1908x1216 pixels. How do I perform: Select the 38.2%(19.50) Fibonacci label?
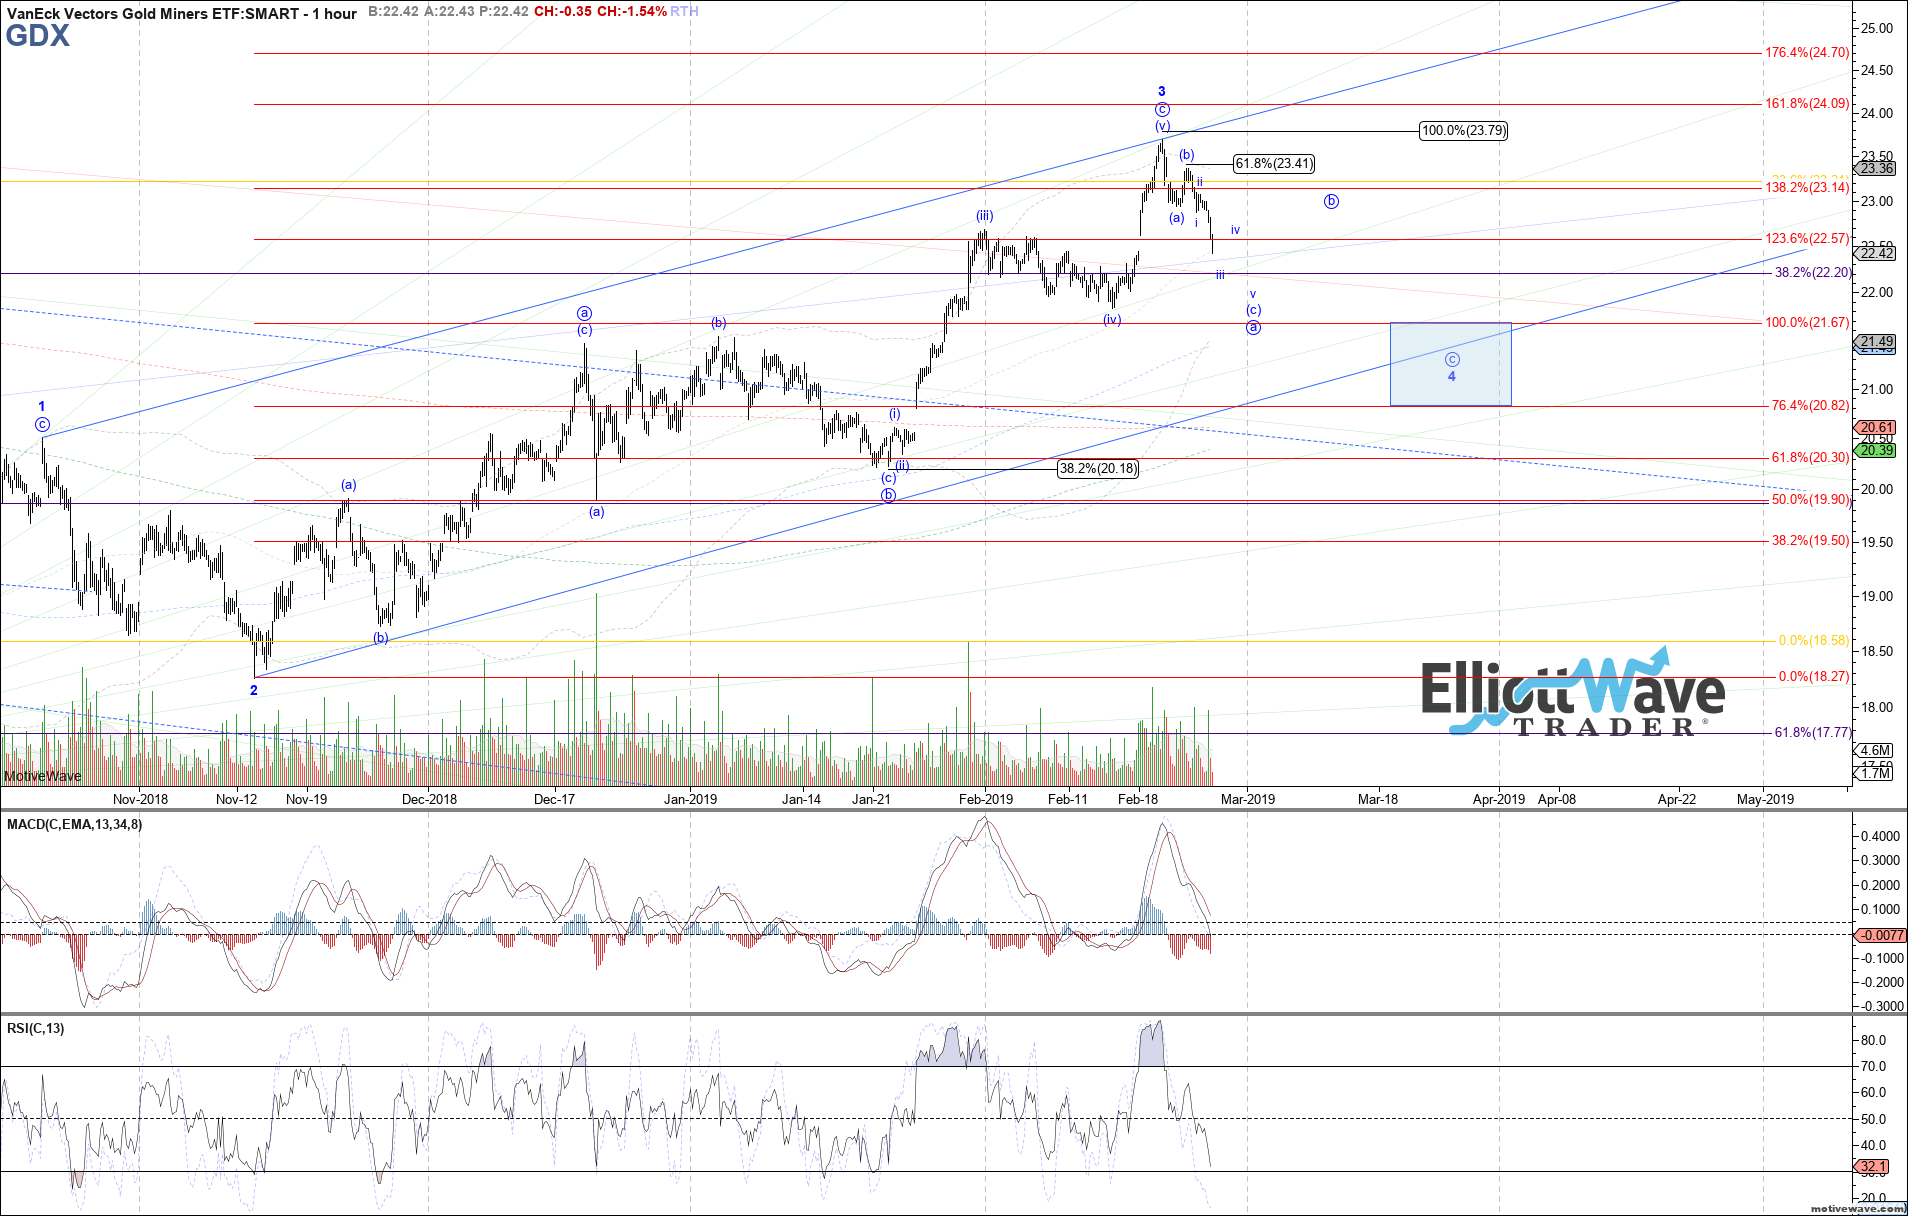[x=1810, y=541]
